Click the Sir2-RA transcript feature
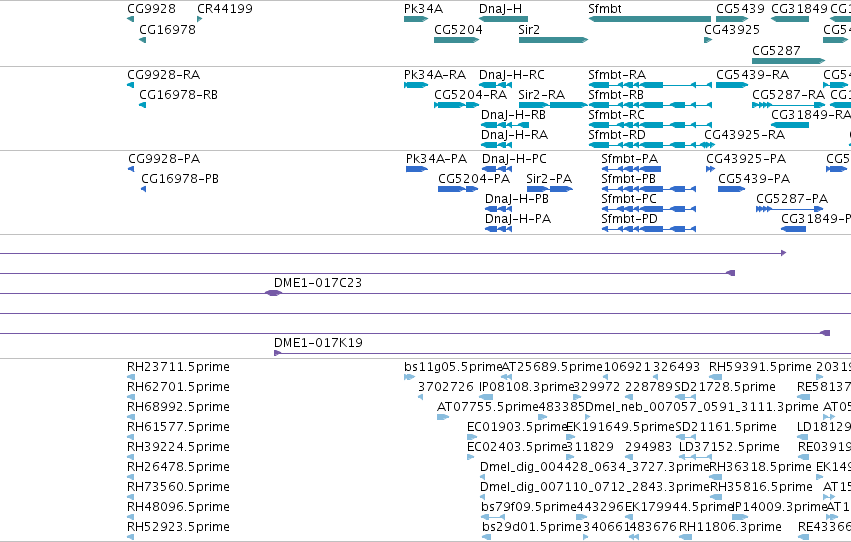Viewport: 851px width, 542px height. [553, 105]
